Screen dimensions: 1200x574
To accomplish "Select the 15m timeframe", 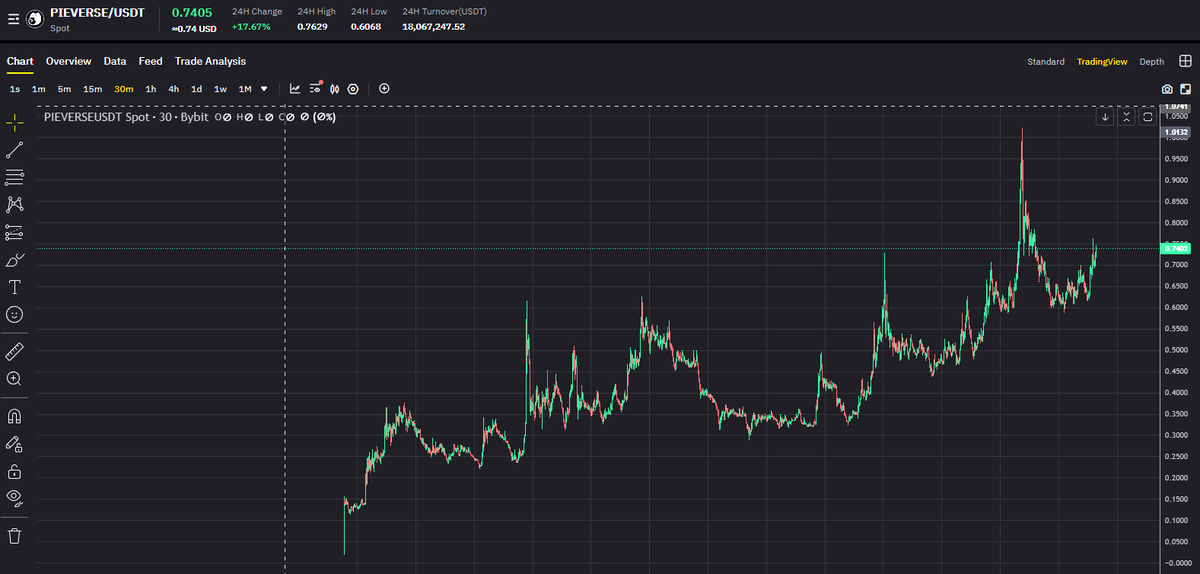I will [x=92, y=89].
